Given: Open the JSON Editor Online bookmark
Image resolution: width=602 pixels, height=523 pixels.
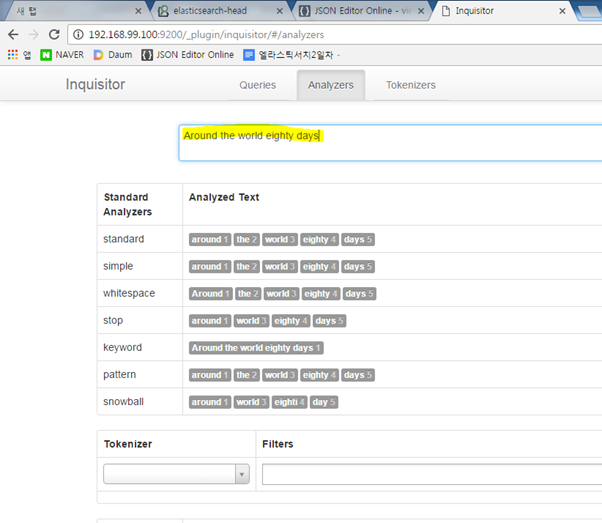Looking at the screenshot, I should tap(187, 55).
